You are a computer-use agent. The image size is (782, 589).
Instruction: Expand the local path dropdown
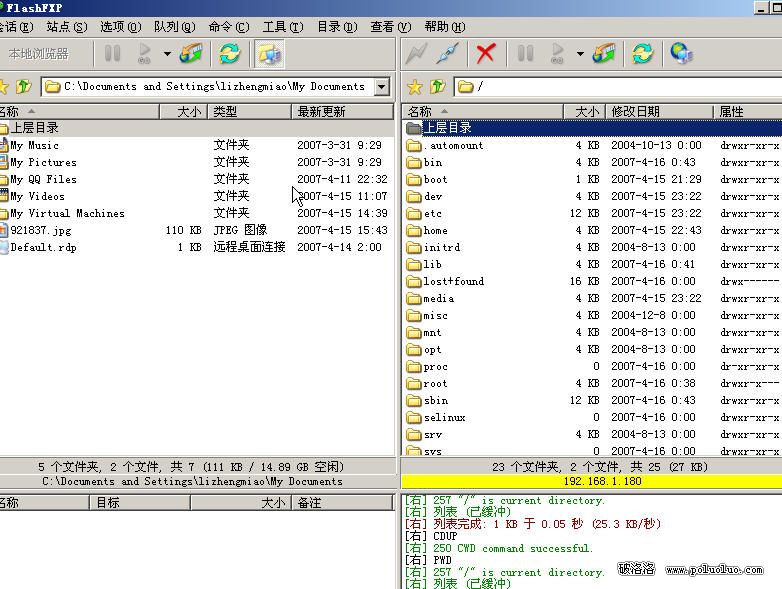pos(382,87)
